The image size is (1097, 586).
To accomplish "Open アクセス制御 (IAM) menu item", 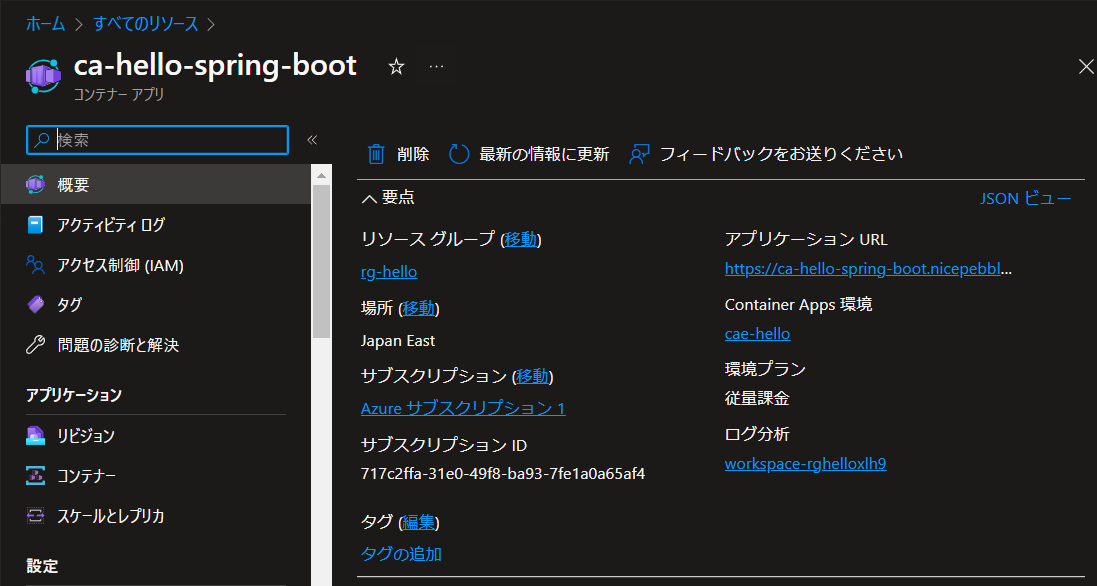I will click(156, 265).
